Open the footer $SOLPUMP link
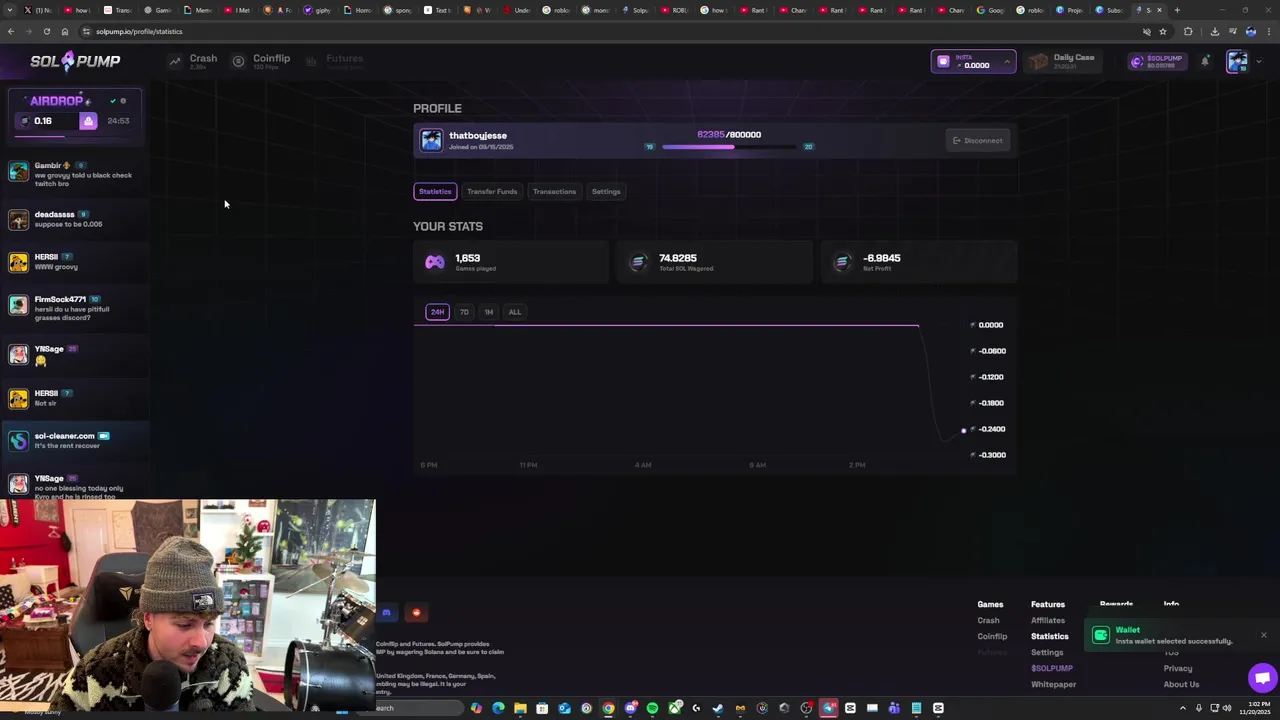Viewport: 1280px width, 720px height. [1052, 668]
